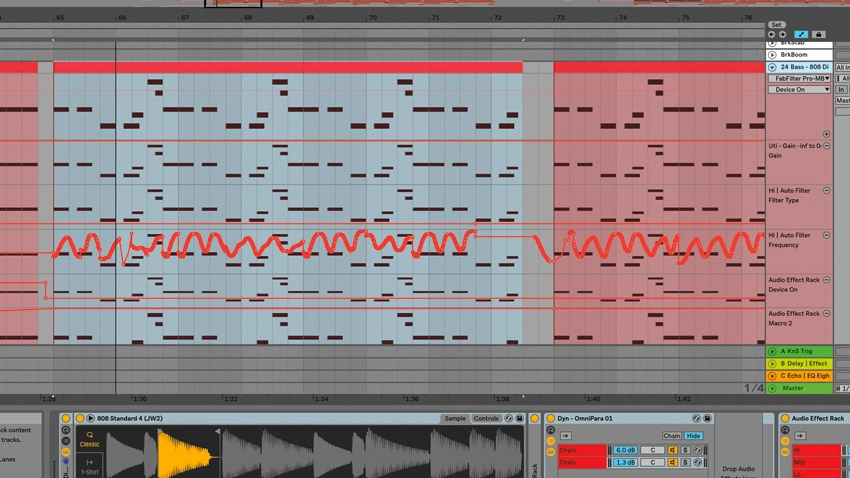
Task: Click the 6.0 dB chain volume
Action: (x=625, y=450)
